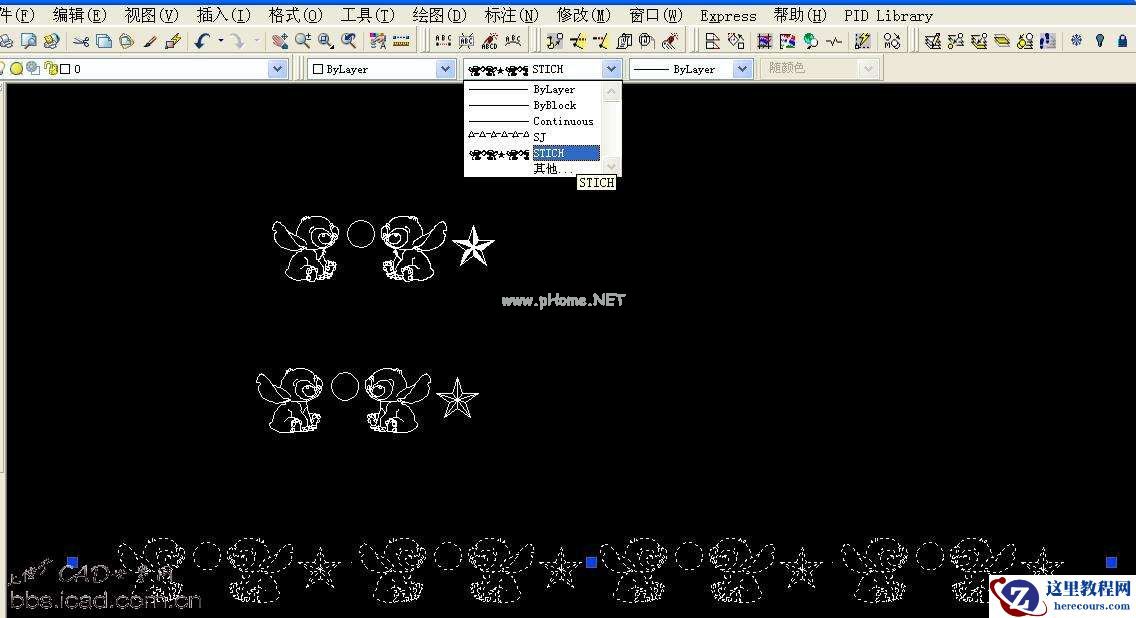This screenshot has width=1136, height=618.
Task: Click the lightbulb icon in right toolbar
Action: pyautogui.click(x=1100, y=41)
